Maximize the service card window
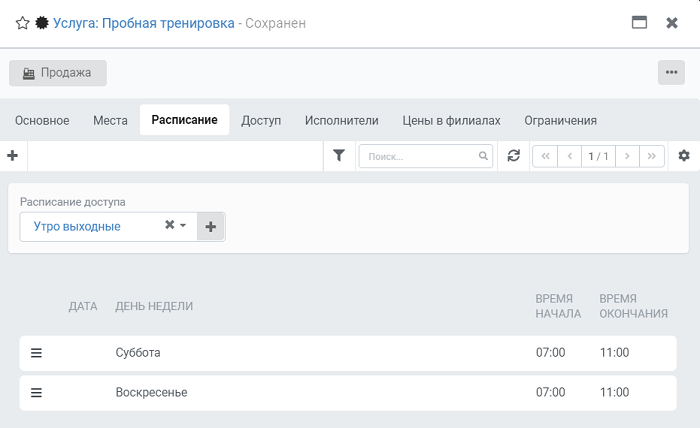Screen dimensions: 700x428 (x=639, y=22)
